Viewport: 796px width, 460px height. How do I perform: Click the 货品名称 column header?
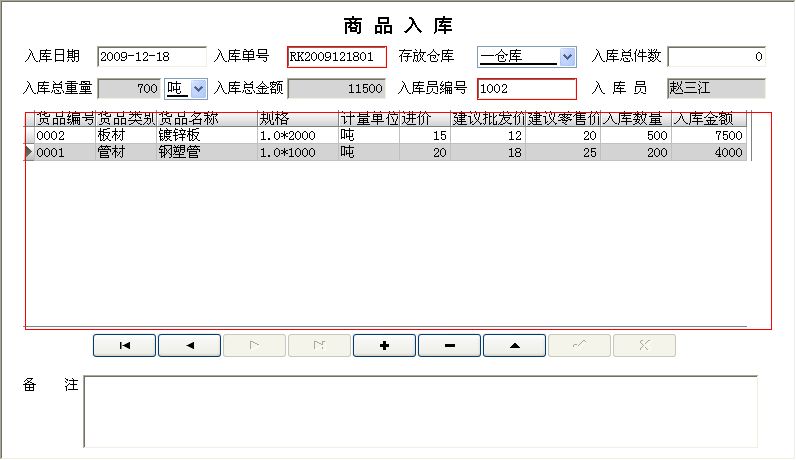[x=206, y=119]
